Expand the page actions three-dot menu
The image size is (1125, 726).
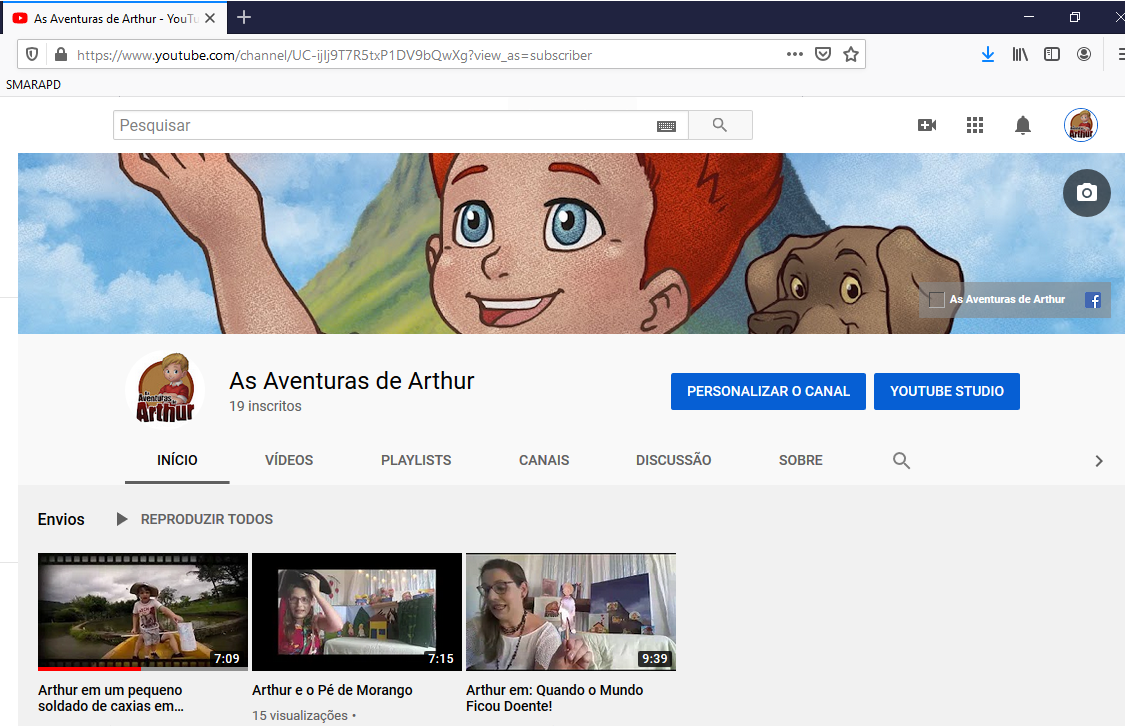(x=795, y=55)
